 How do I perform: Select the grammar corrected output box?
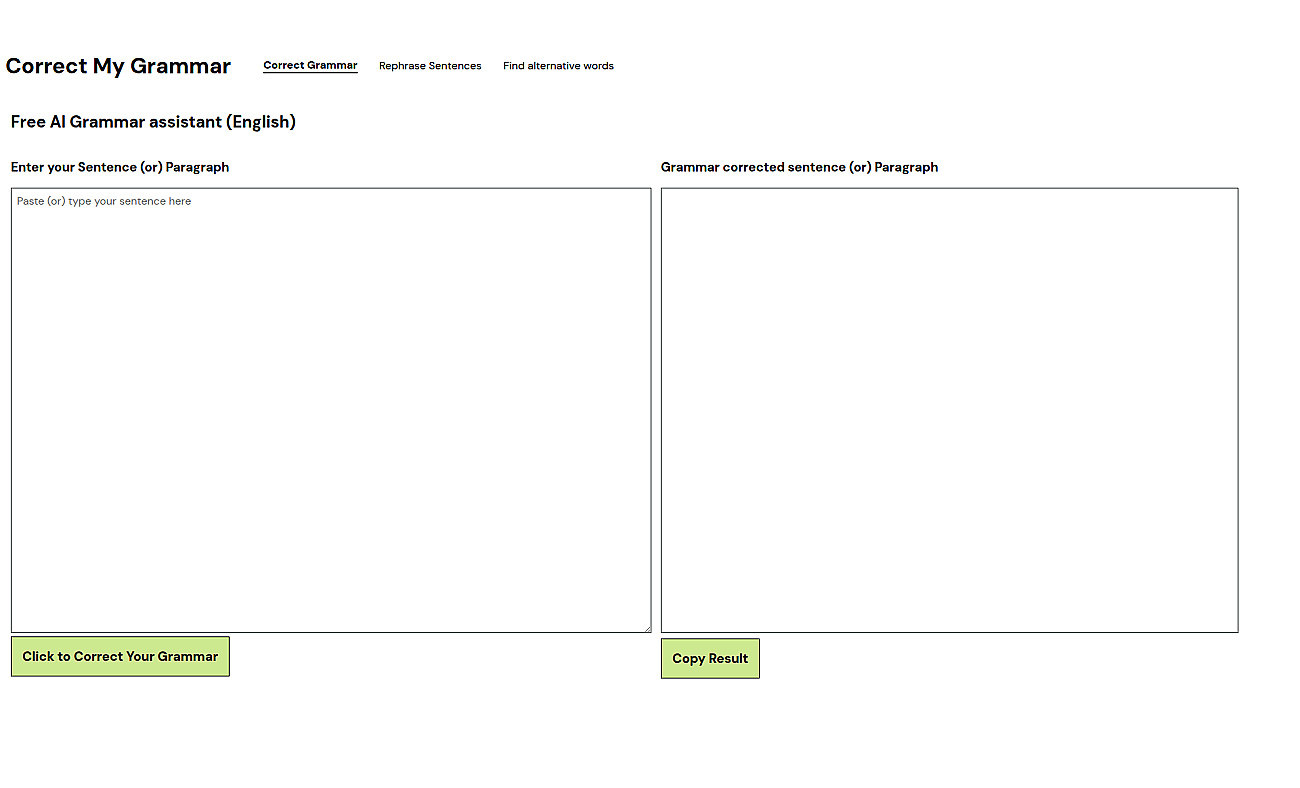pyautogui.click(x=949, y=410)
